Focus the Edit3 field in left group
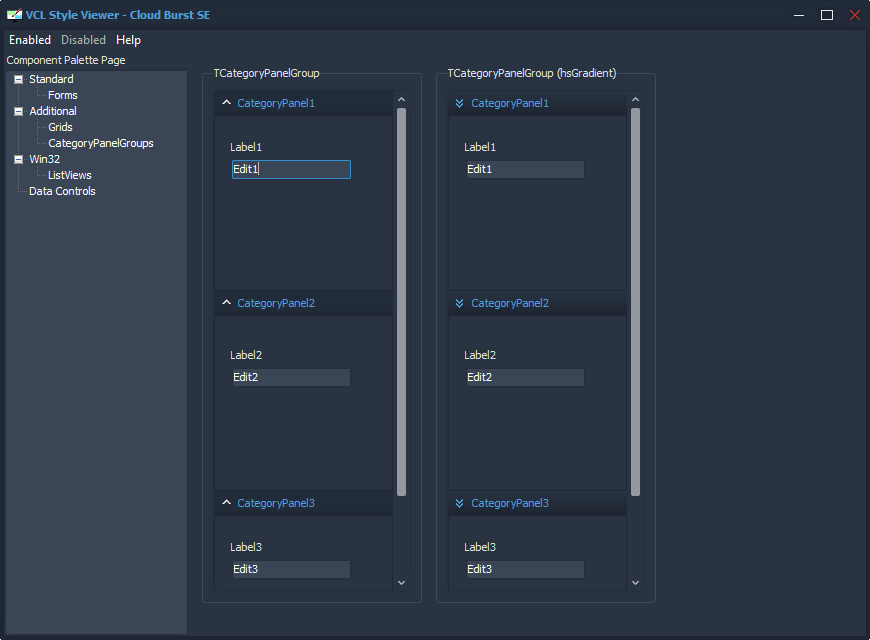This screenshot has height=640, width=870. tap(291, 570)
